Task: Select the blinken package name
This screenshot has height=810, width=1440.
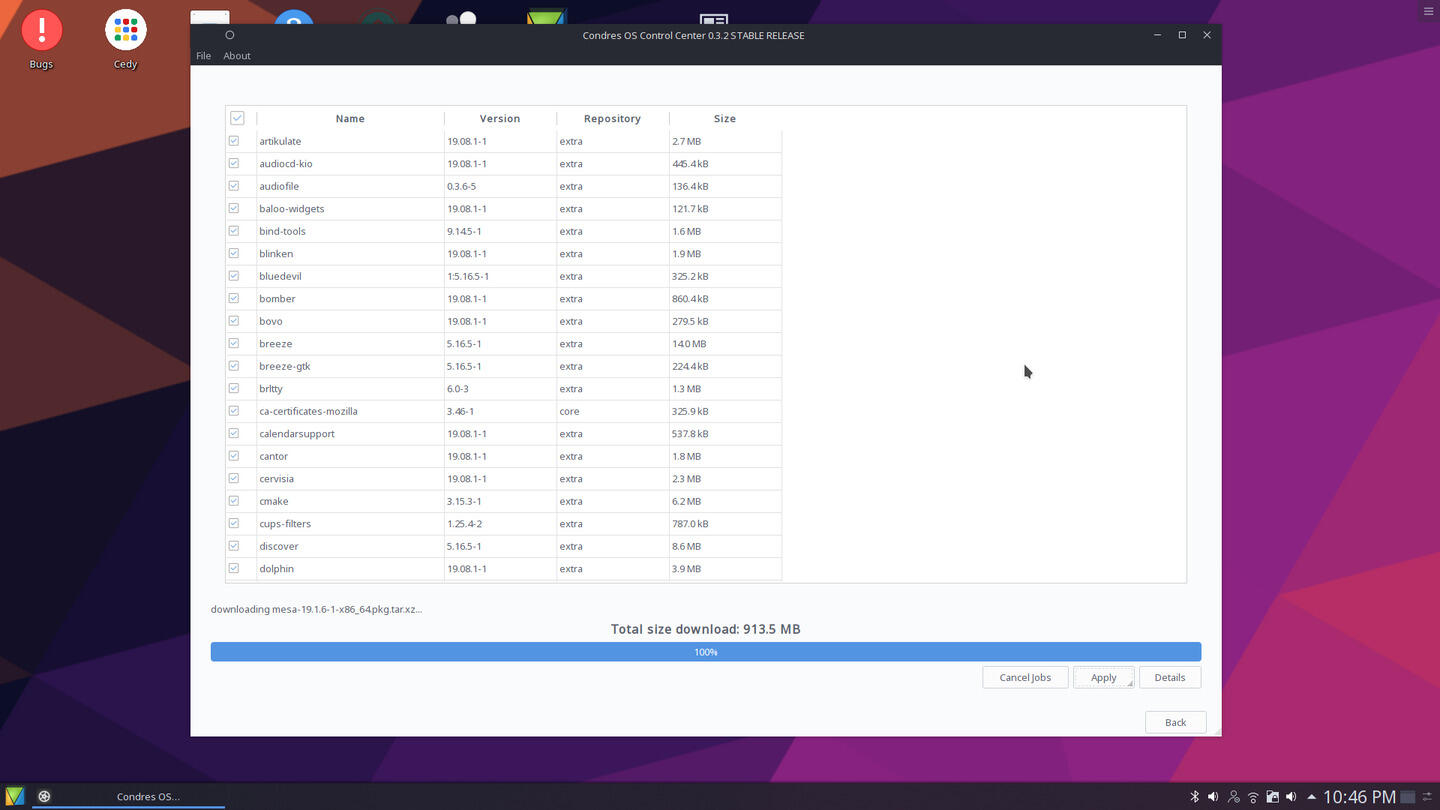Action: pyautogui.click(x=276, y=254)
